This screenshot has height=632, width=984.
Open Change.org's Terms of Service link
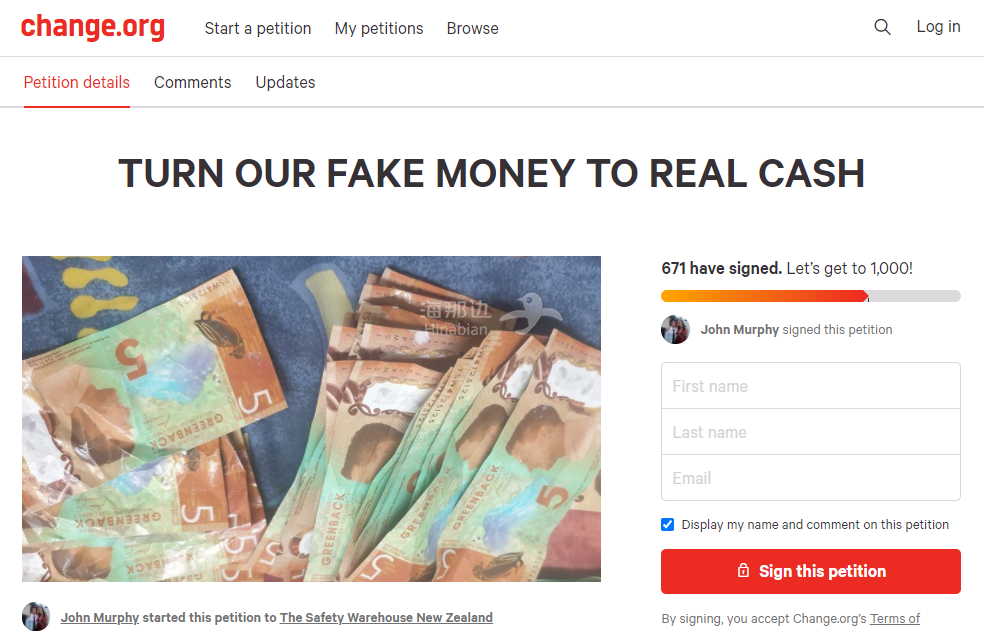pos(895,619)
